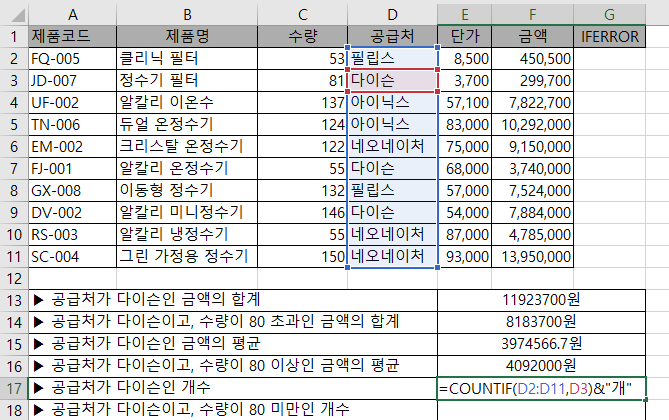Select column E header
669x420 pixels.
465,15
